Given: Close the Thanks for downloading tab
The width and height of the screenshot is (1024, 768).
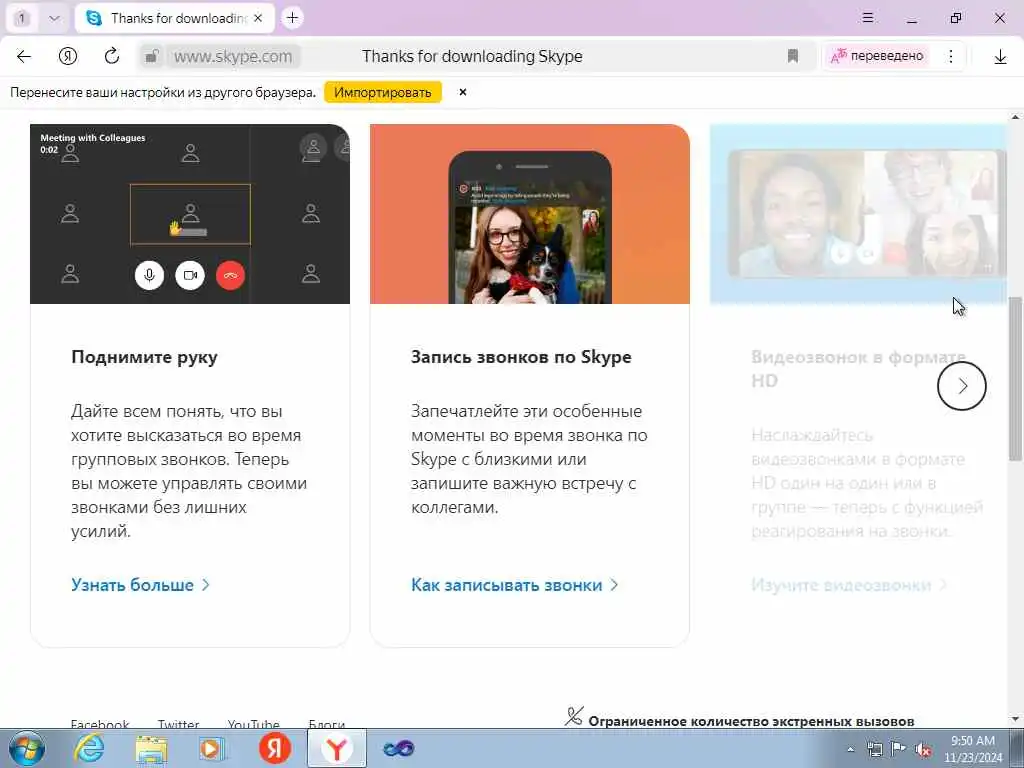Looking at the screenshot, I should point(259,18).
